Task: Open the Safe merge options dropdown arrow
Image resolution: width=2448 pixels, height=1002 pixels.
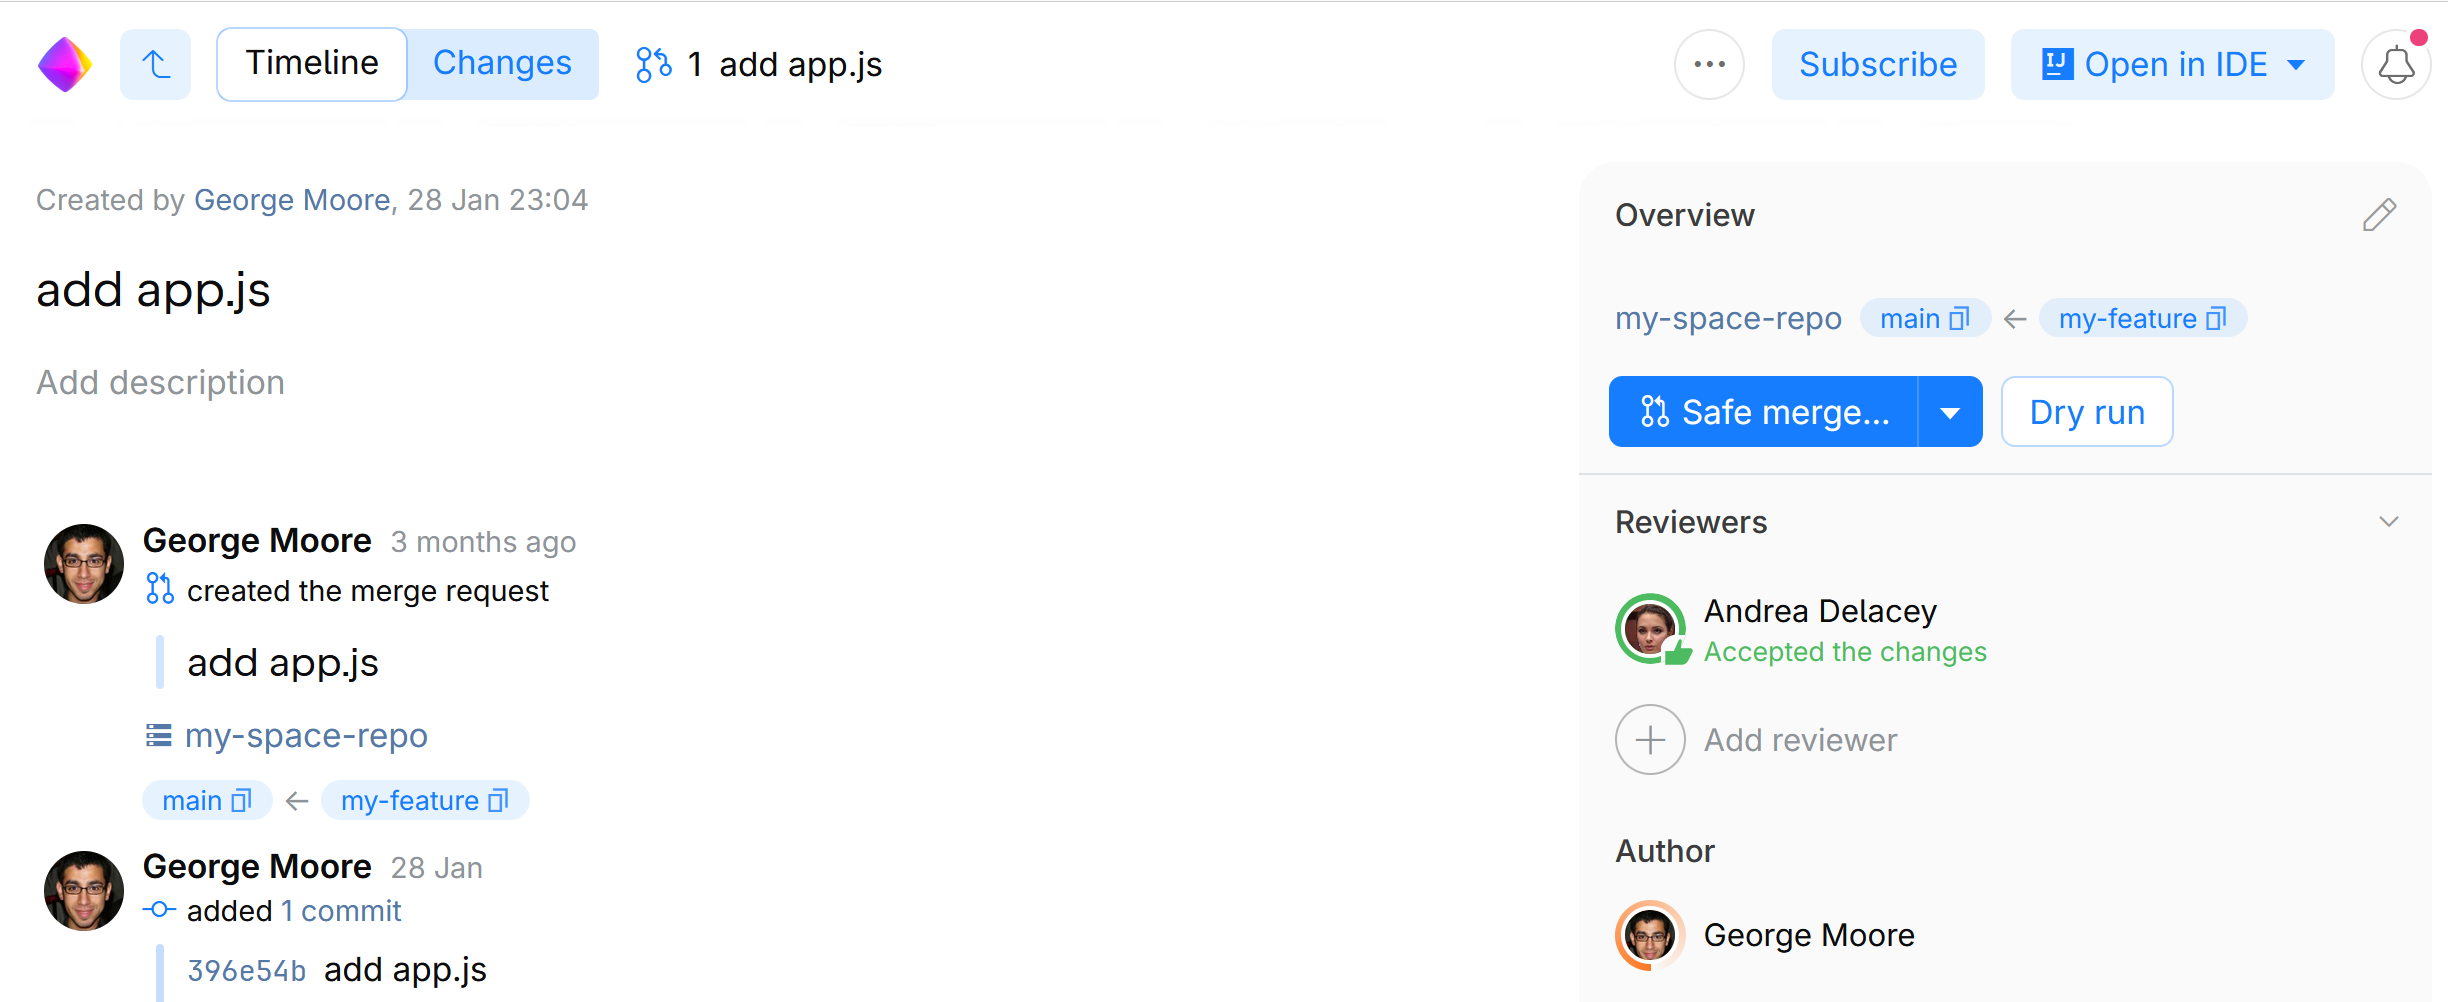Action: point(1950,412)
